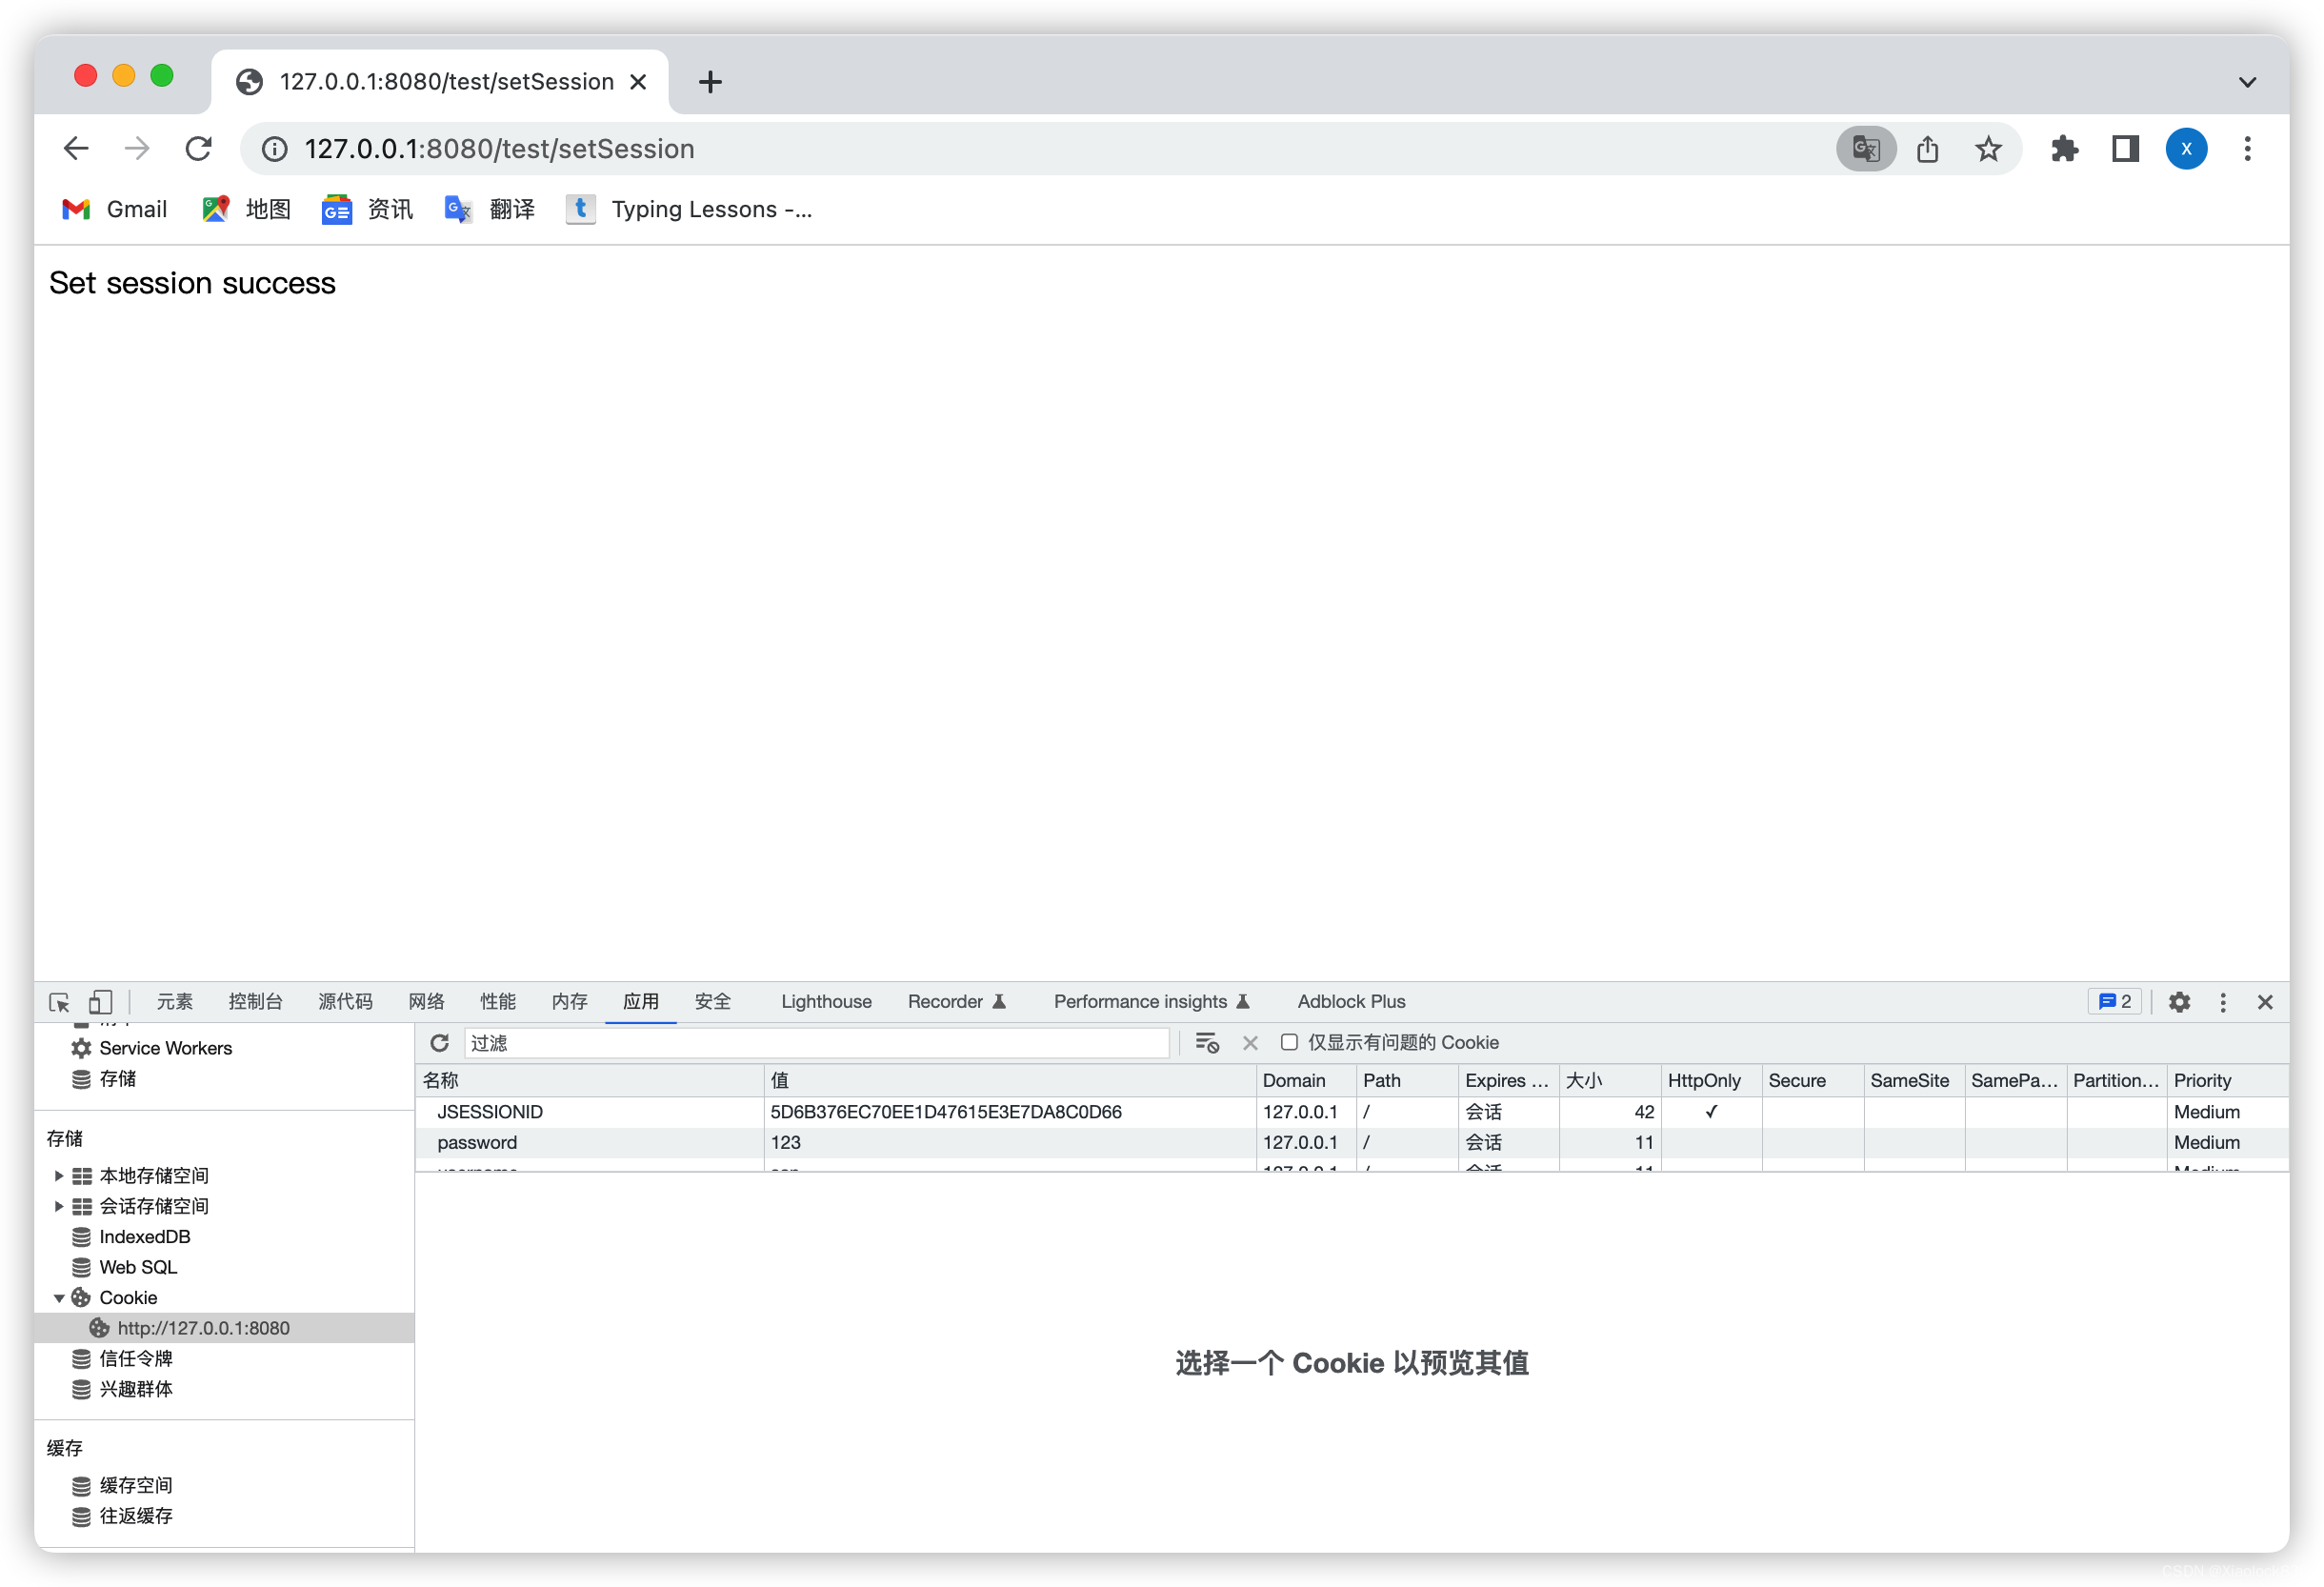This screenshot has width=2324, height=1587.
Task: Select http://127.0.0.1:8080 cookie origin
Action: (x=224, y=1328)
